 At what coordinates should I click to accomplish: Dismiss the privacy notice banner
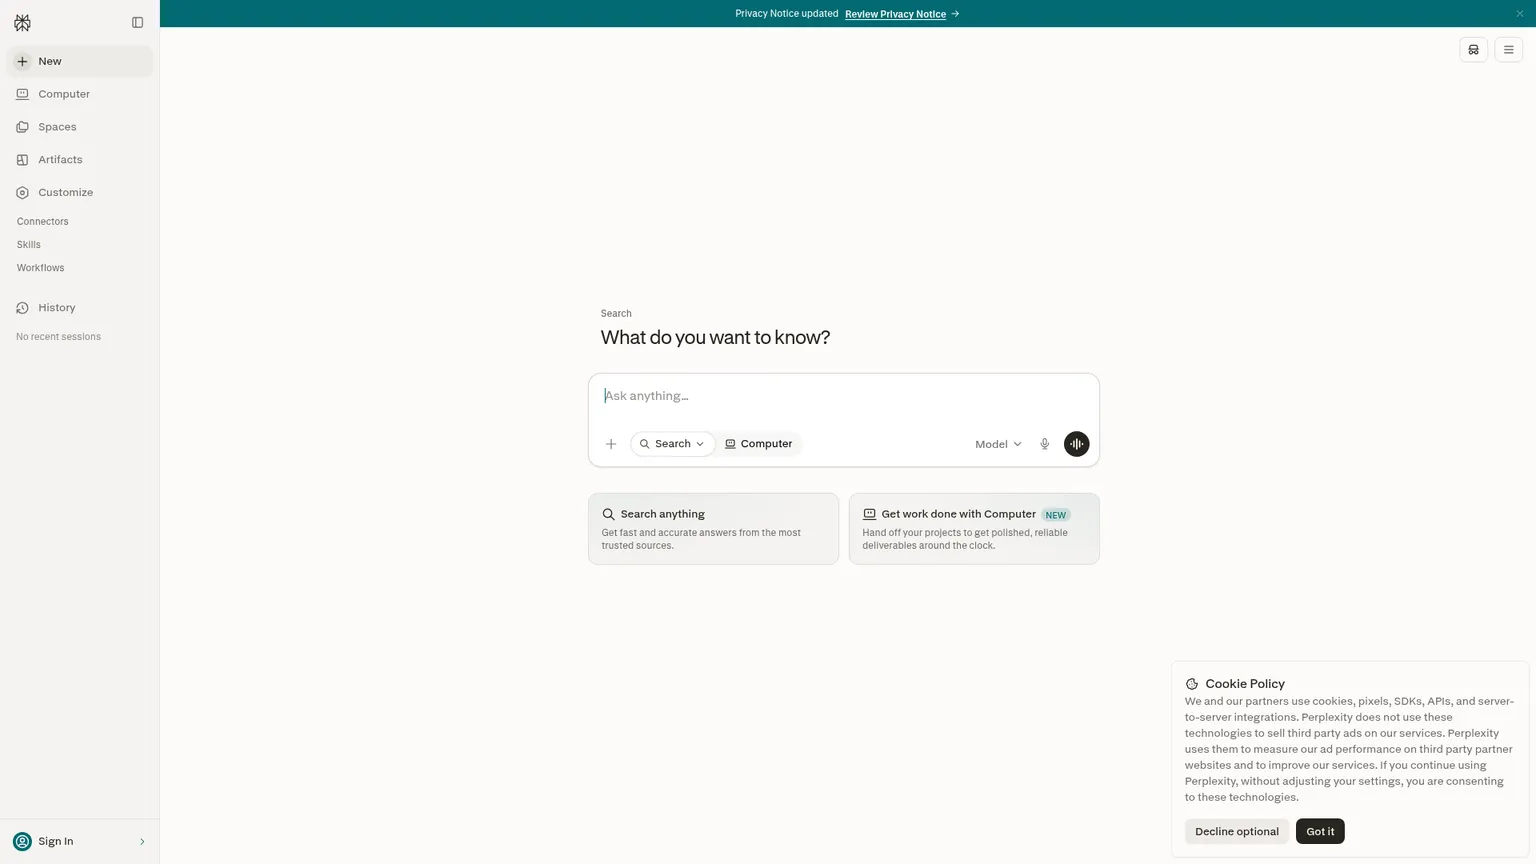coord(1520,14)
